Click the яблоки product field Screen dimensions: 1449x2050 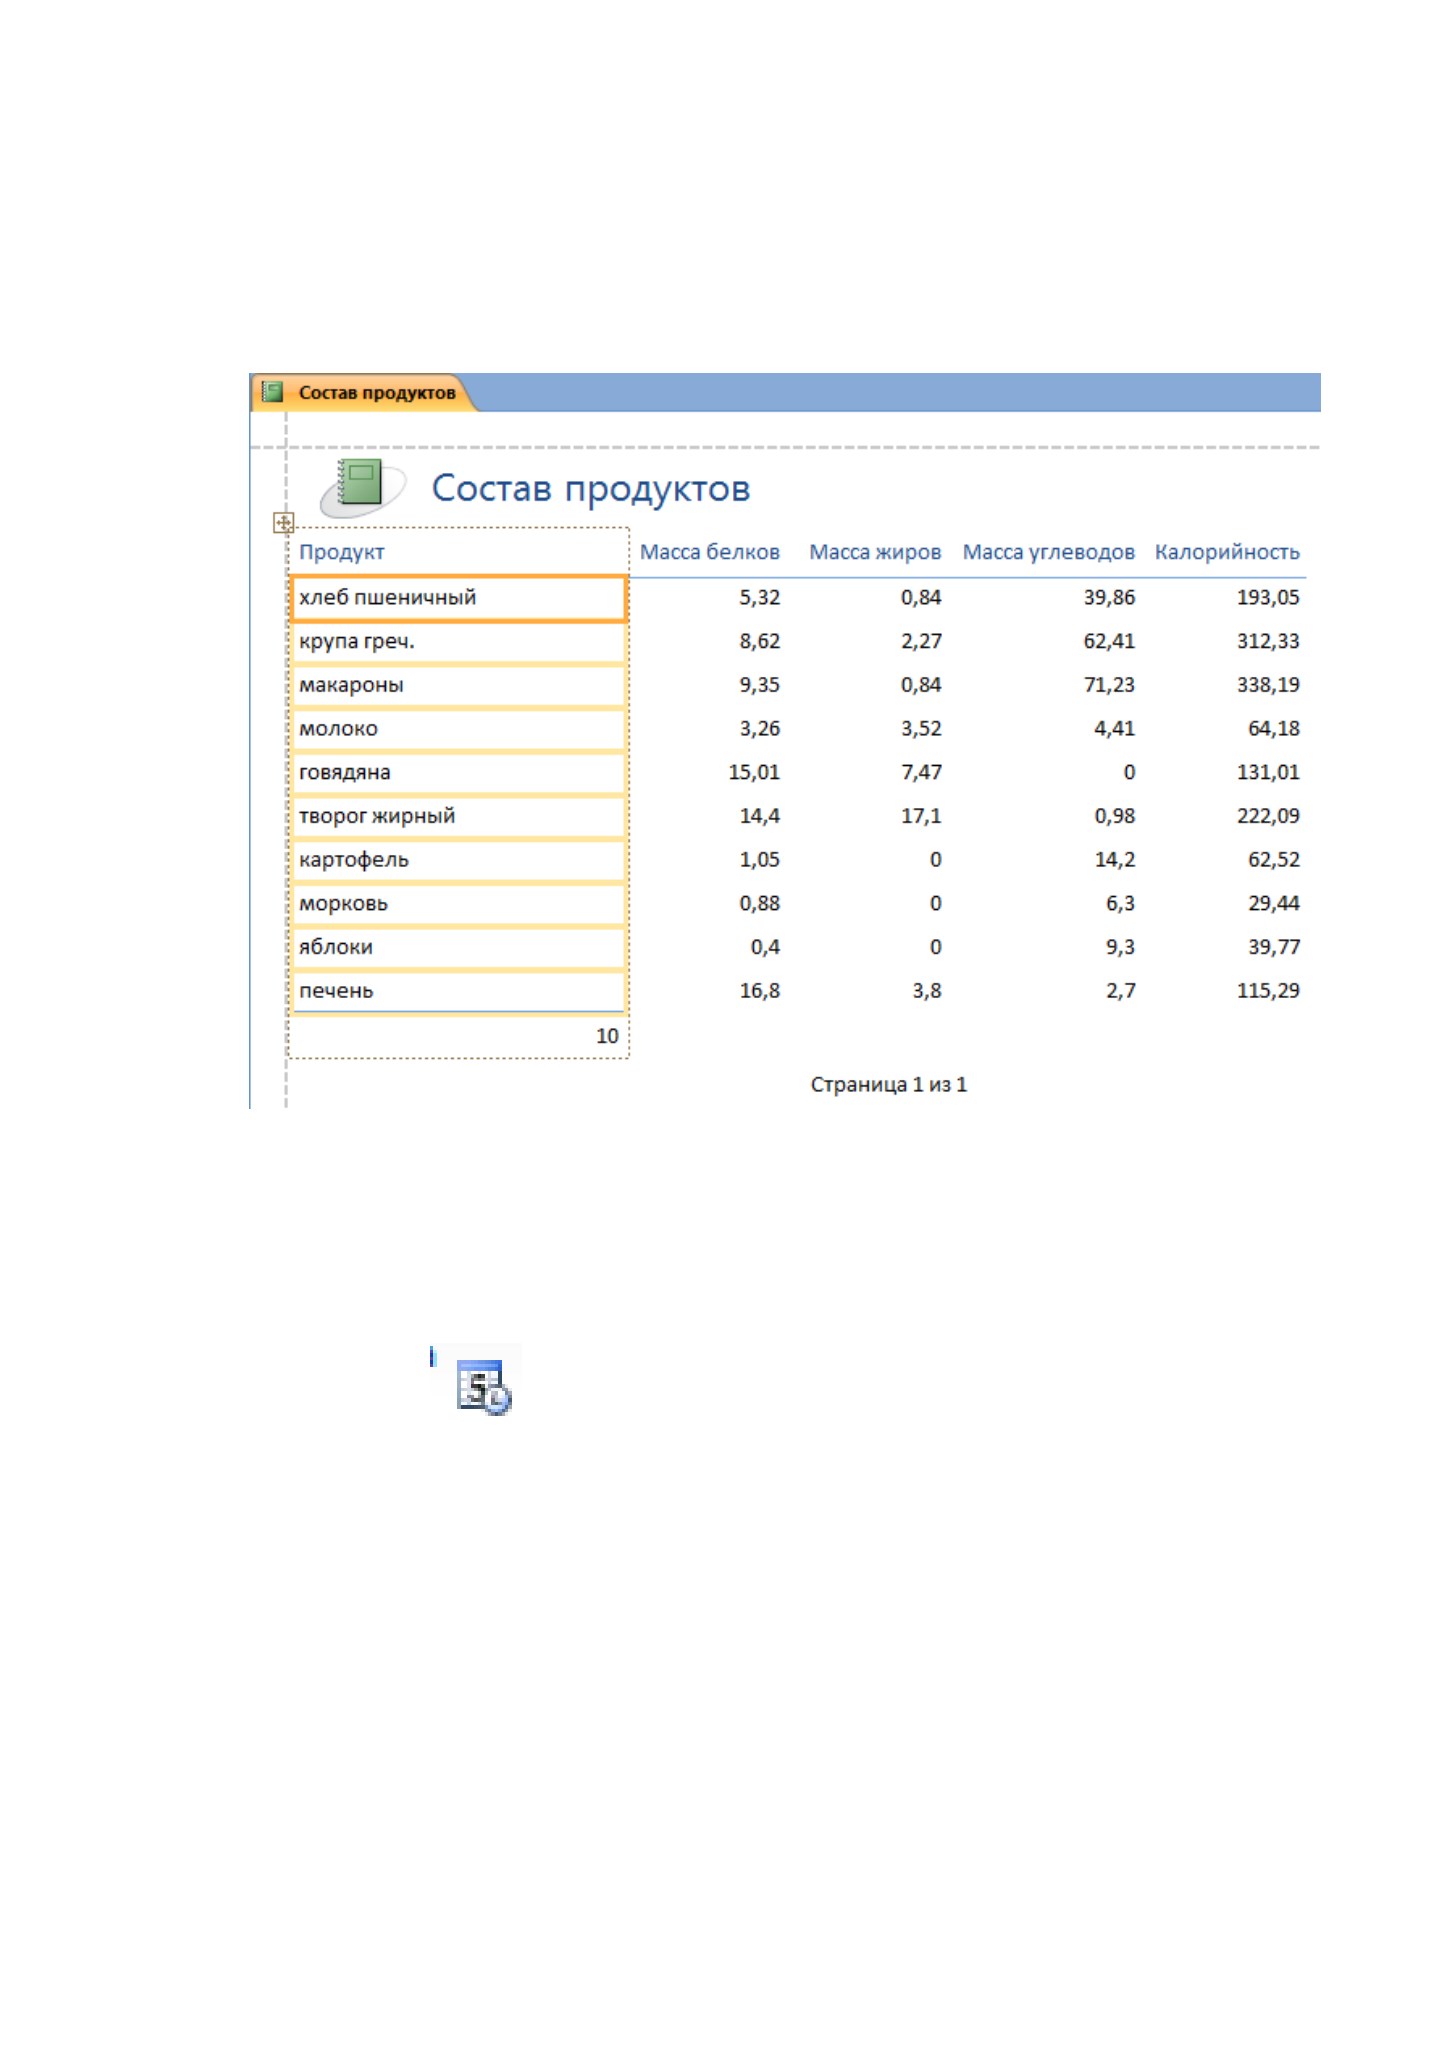459,948
